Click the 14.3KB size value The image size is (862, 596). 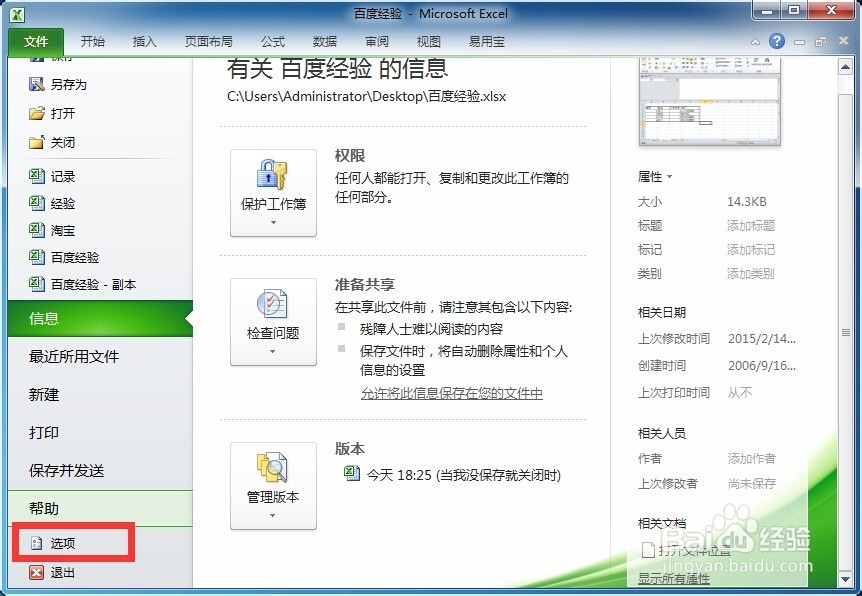[x=747, y=202]
